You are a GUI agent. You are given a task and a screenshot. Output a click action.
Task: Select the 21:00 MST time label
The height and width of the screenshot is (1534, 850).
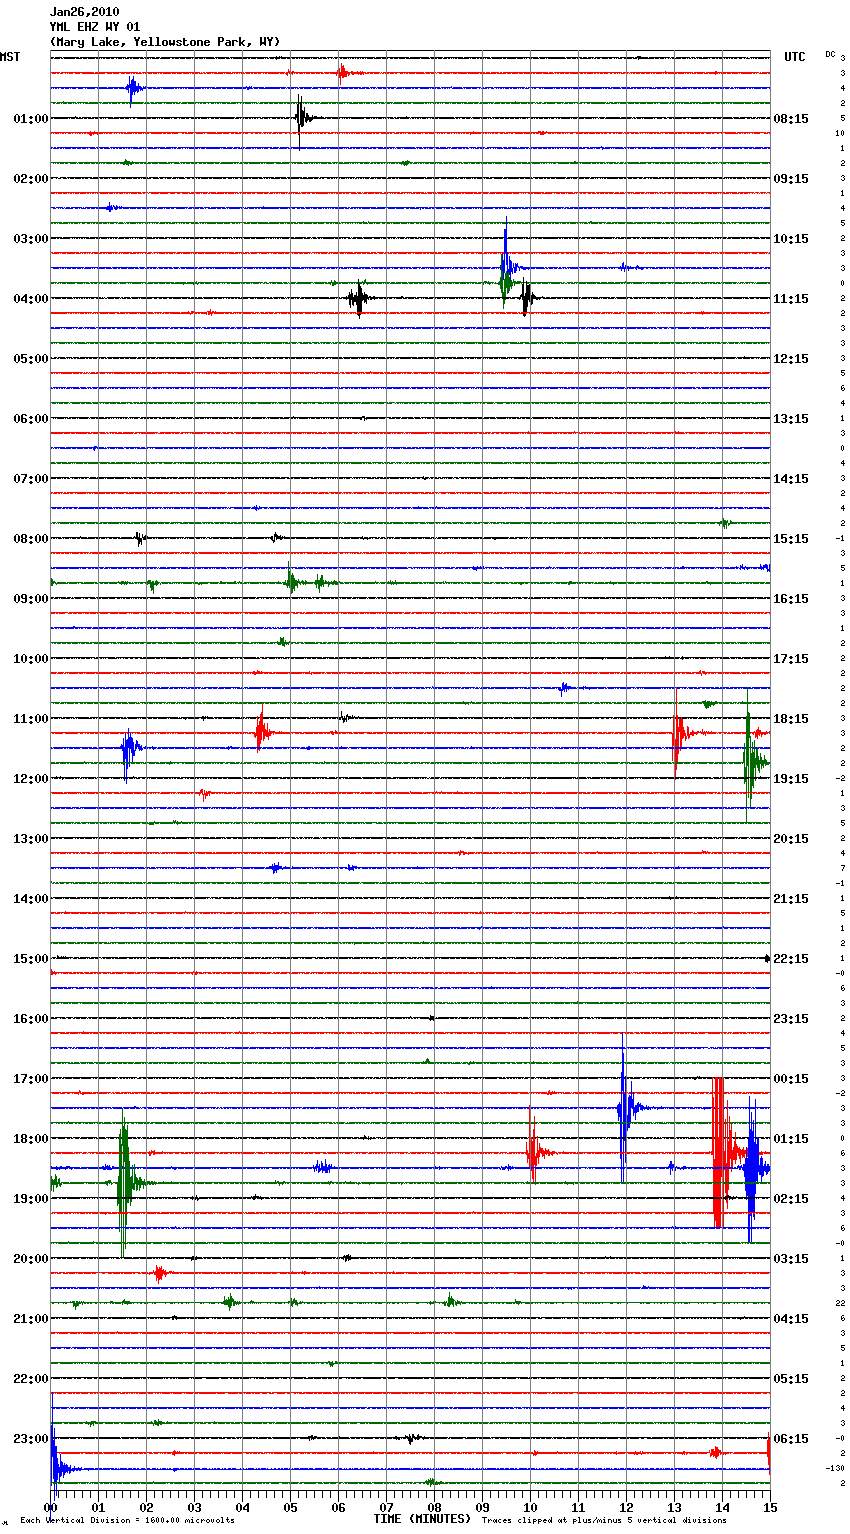tap(30, 1319)
